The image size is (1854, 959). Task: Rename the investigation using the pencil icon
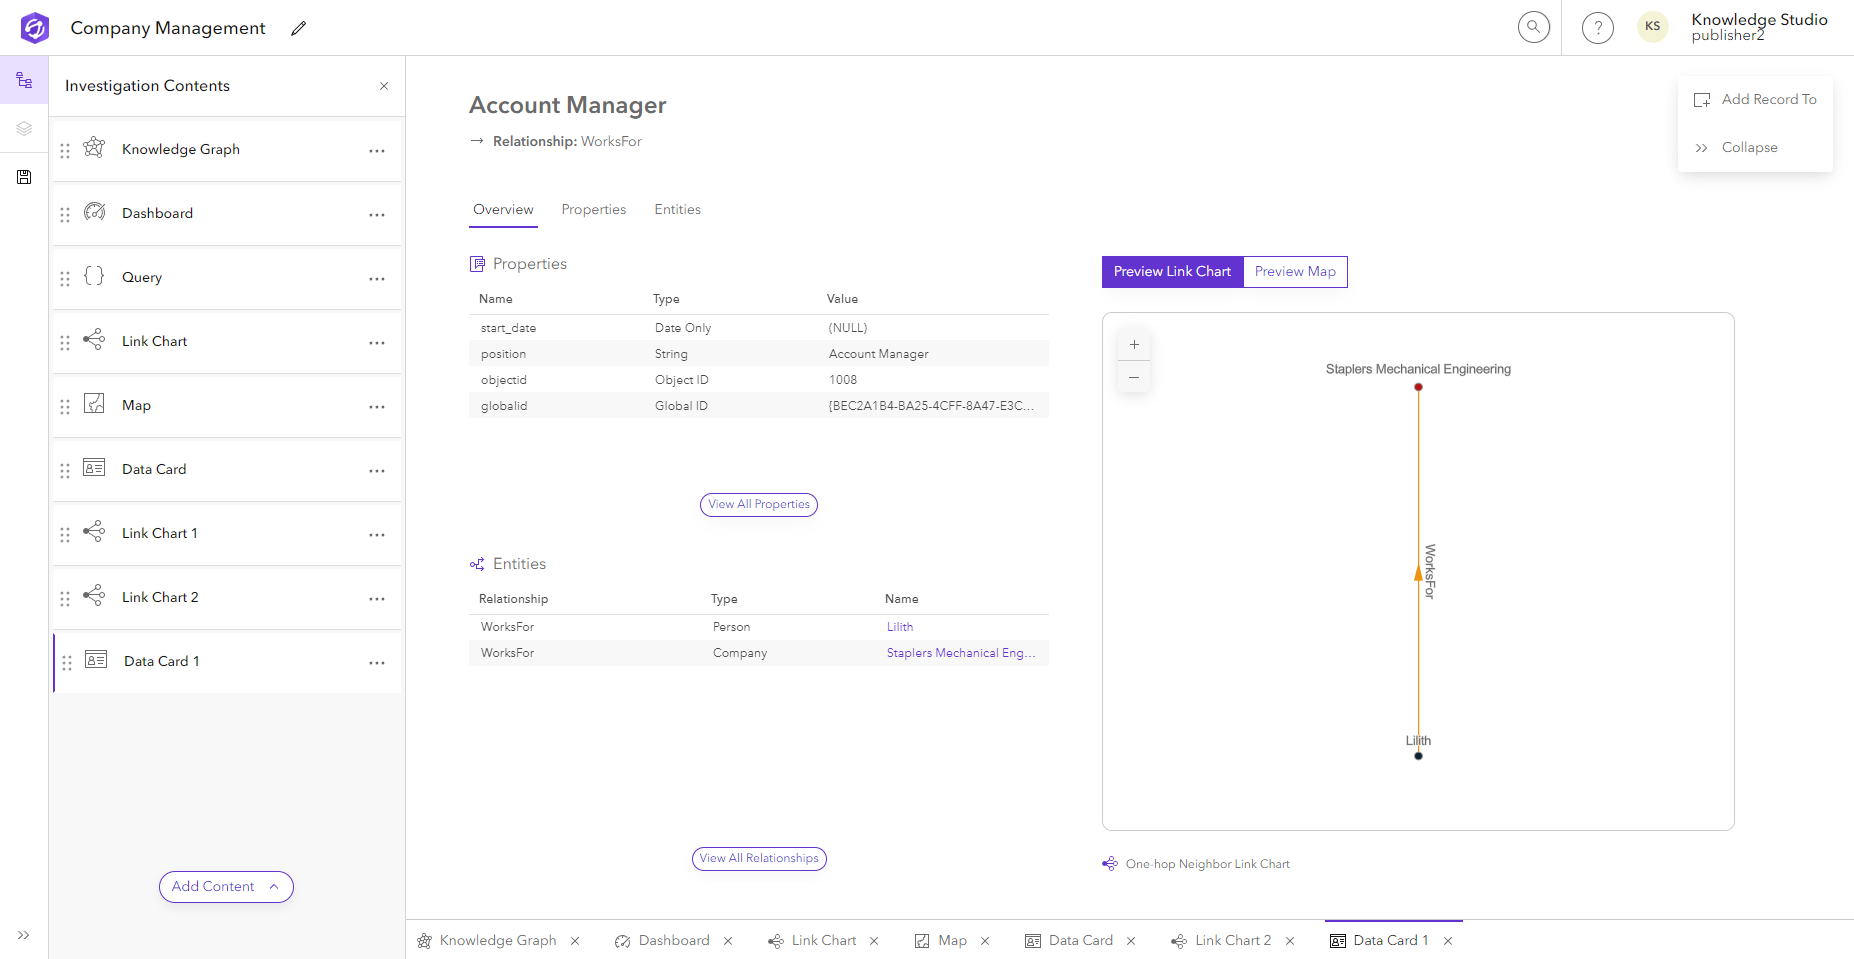tap(297, 28)
